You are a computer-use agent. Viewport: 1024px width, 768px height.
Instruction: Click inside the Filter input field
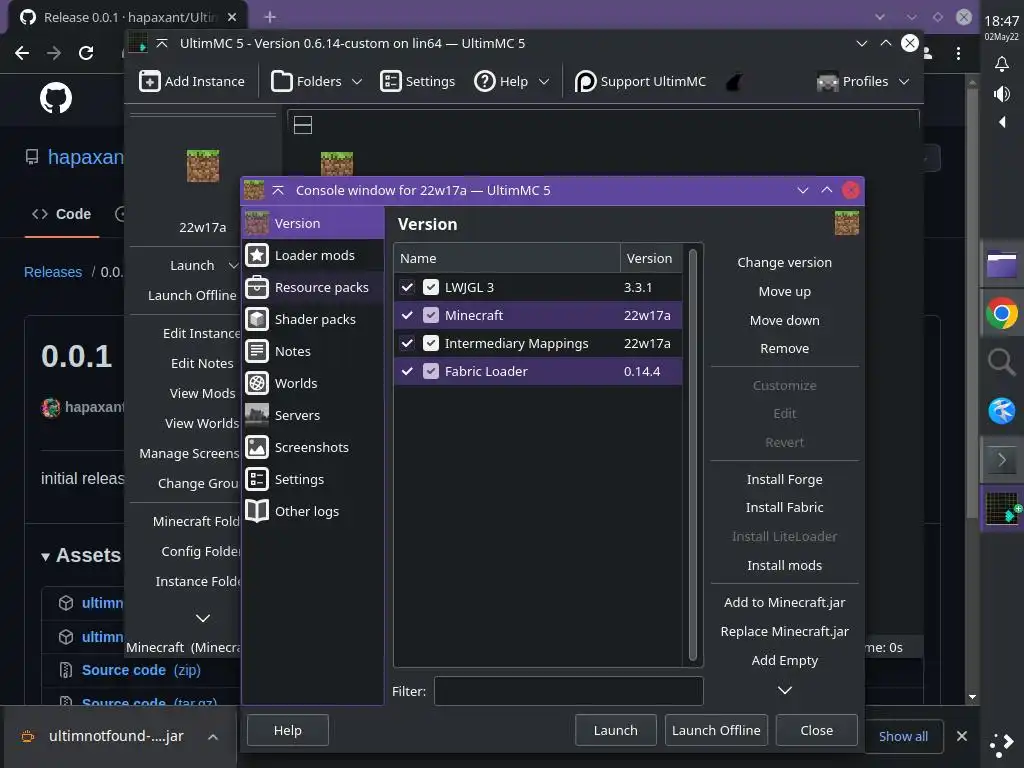pyautogui.click(x=568, y=691)
